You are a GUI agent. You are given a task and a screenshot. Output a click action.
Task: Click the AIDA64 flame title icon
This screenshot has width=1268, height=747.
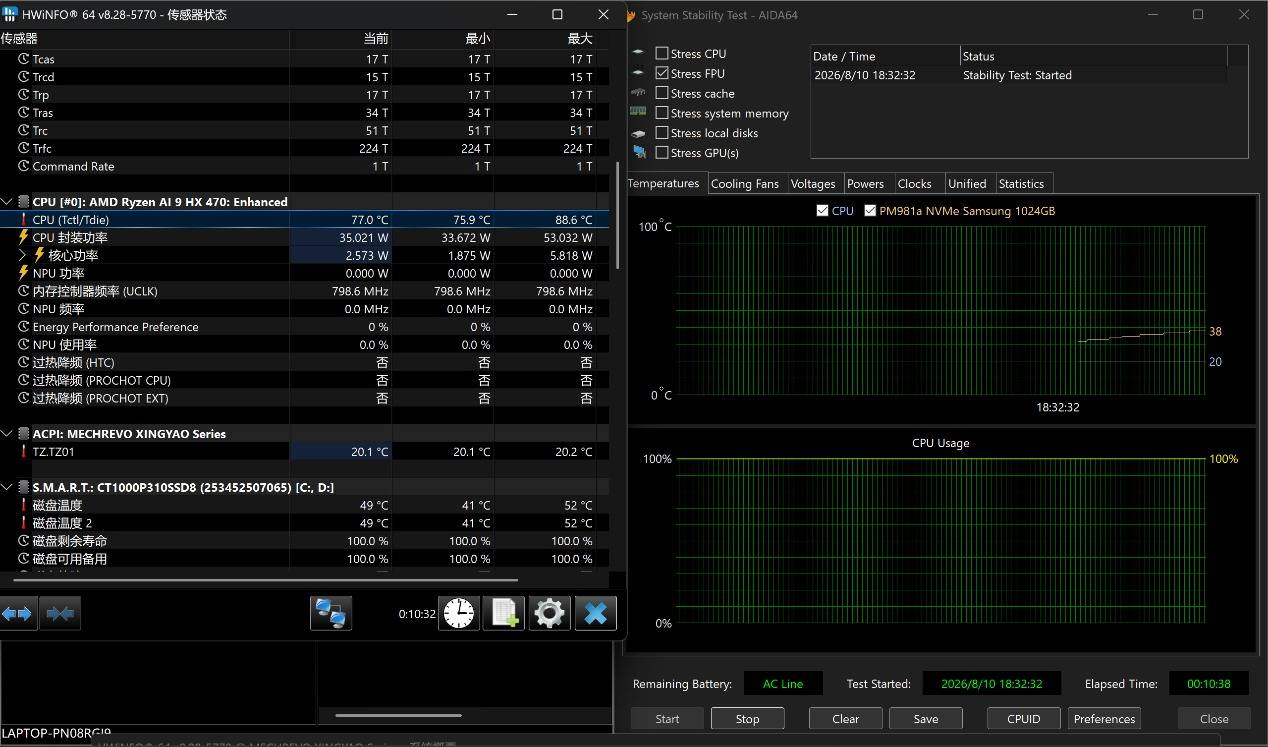click(x=630, y=15)
